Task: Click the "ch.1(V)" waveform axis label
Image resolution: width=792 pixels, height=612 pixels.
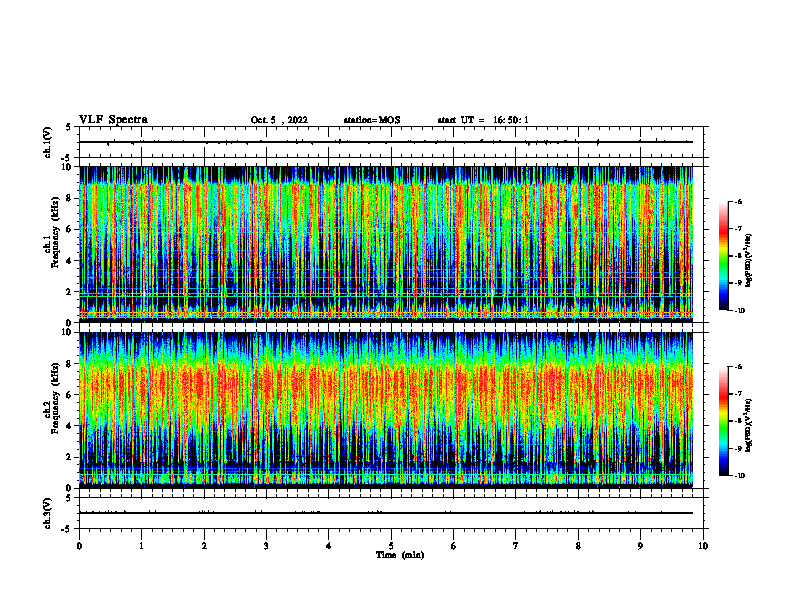Action: click(x=47, y=142)
